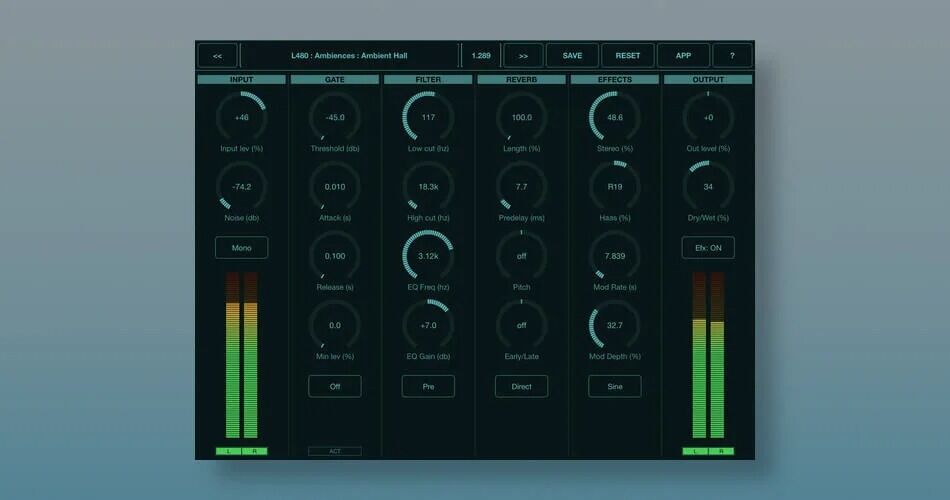The height and width of the screenshot is (500, 950).
Task: Click the Haas (%) knob
Action: [x=614, y=187]
